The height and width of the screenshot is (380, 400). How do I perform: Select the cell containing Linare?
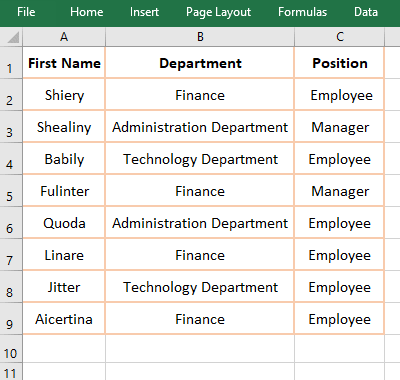click(x=64, y=255)
